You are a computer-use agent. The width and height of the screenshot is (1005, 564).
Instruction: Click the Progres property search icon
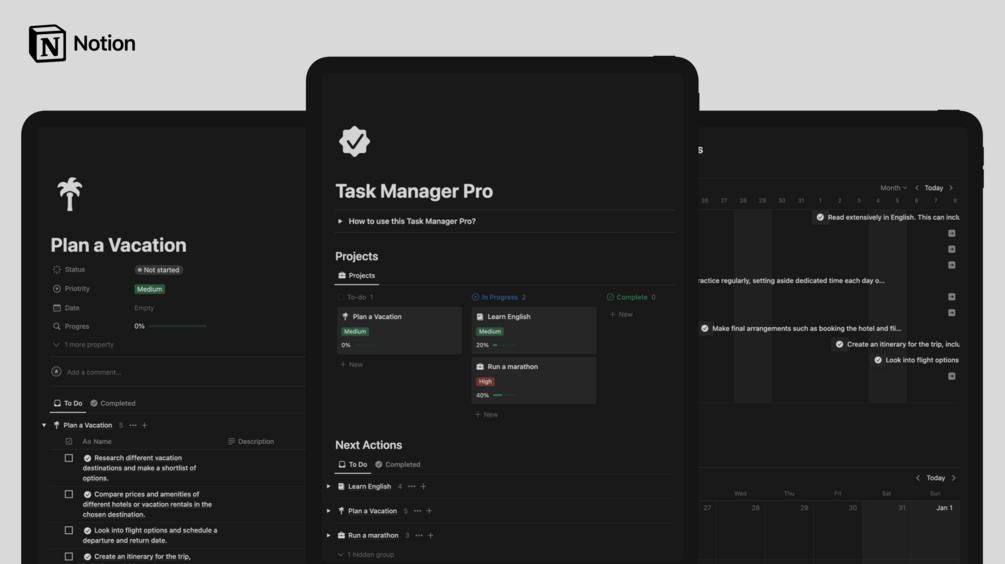(x=56, y=326)
